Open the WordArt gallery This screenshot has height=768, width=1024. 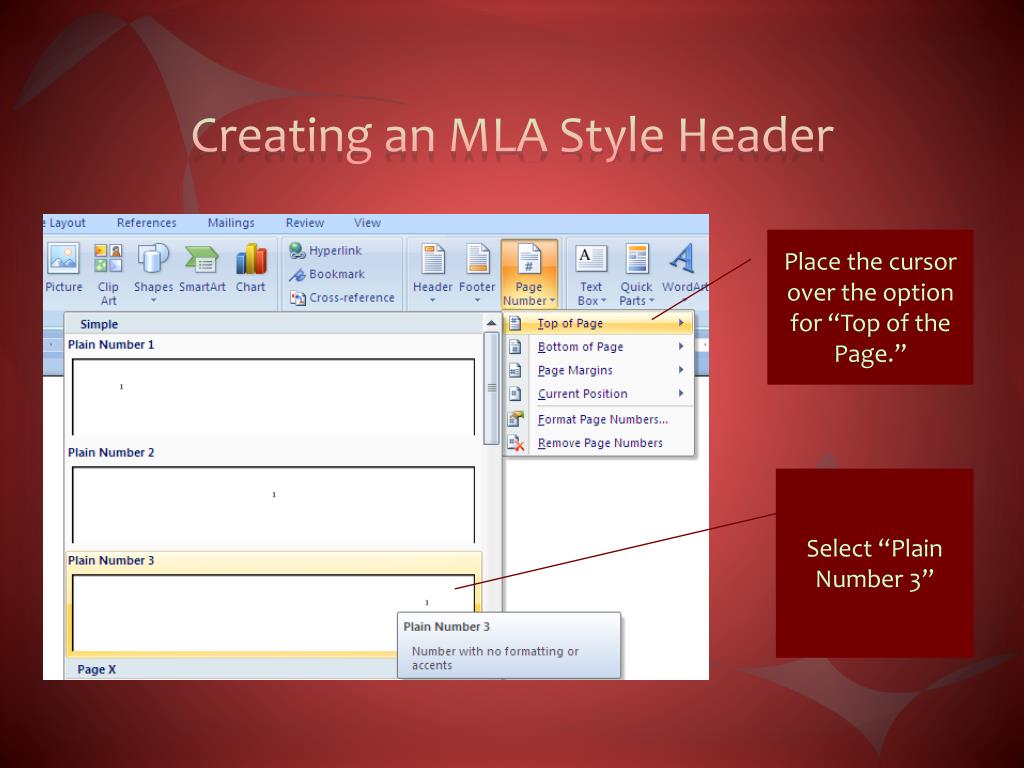pos(684,270)
